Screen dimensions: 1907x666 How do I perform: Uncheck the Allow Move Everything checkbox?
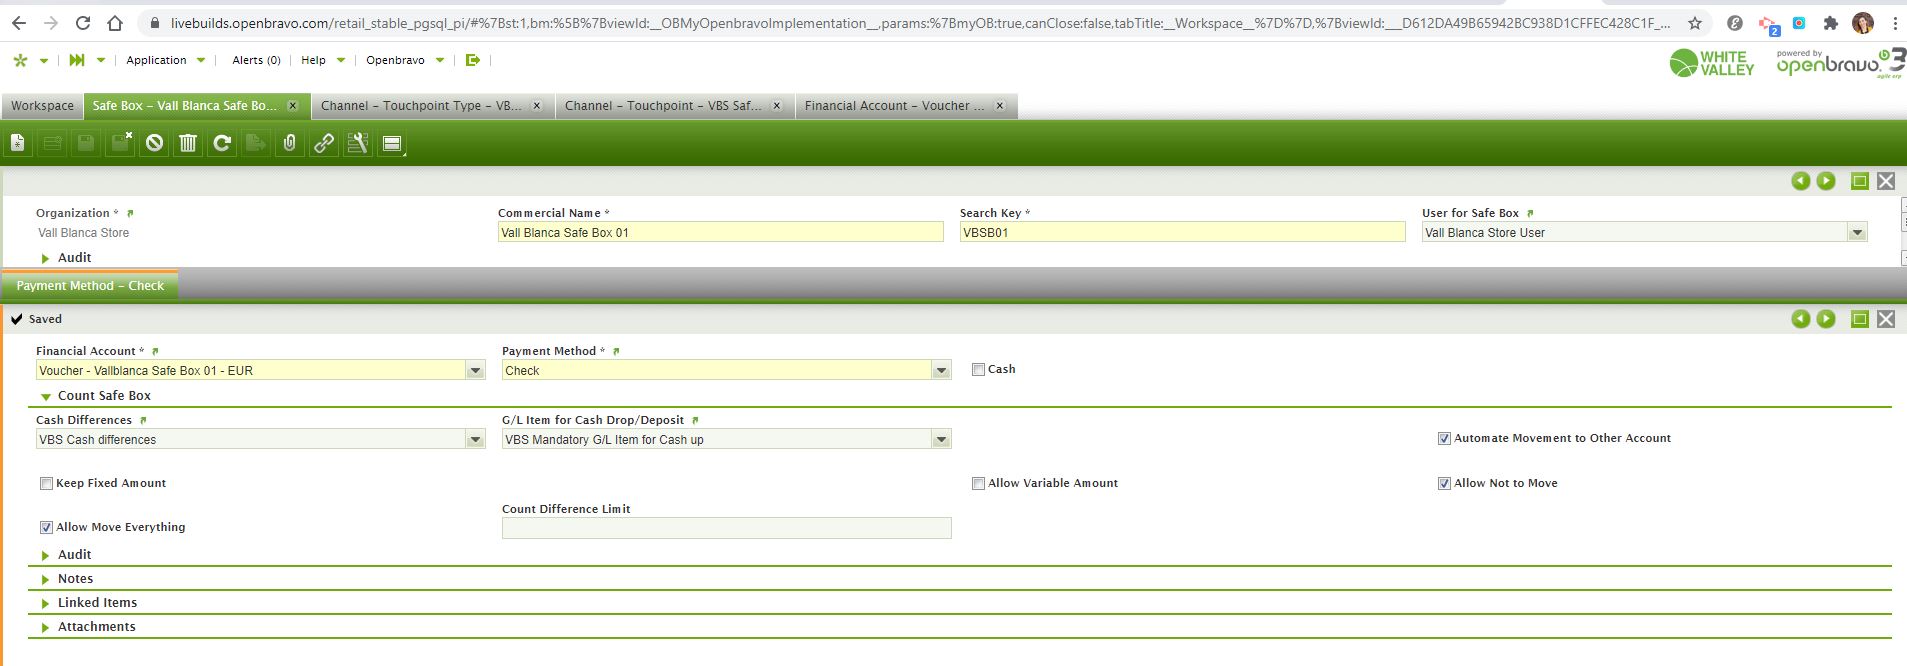click(x=46, y=527)
